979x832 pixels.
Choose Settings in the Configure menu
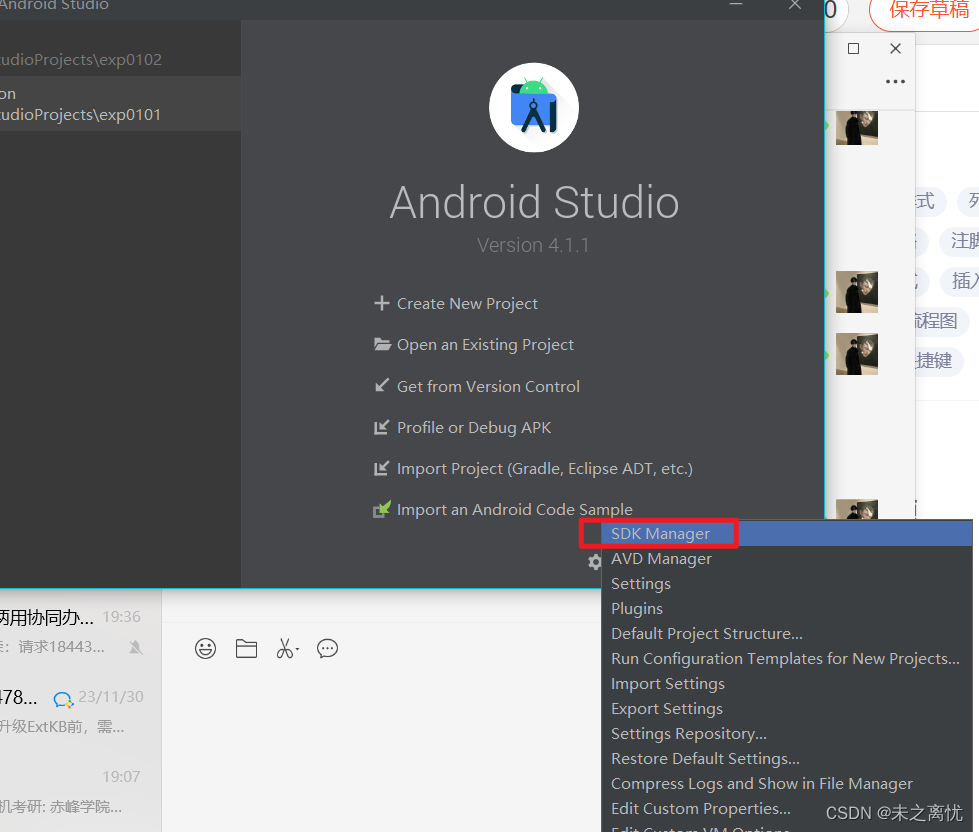tap(787, 584)
